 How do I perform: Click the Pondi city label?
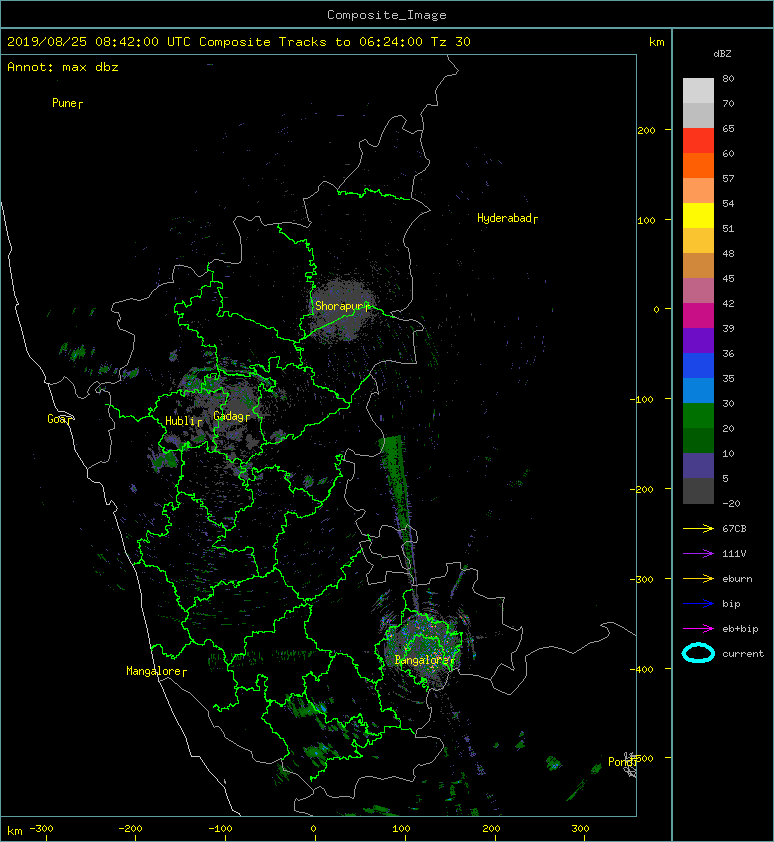(x=623, y=762)
